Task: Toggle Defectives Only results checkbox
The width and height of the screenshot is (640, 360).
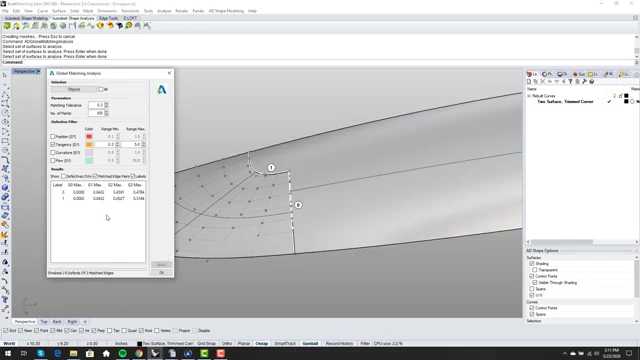Action: tap(63, 176)
